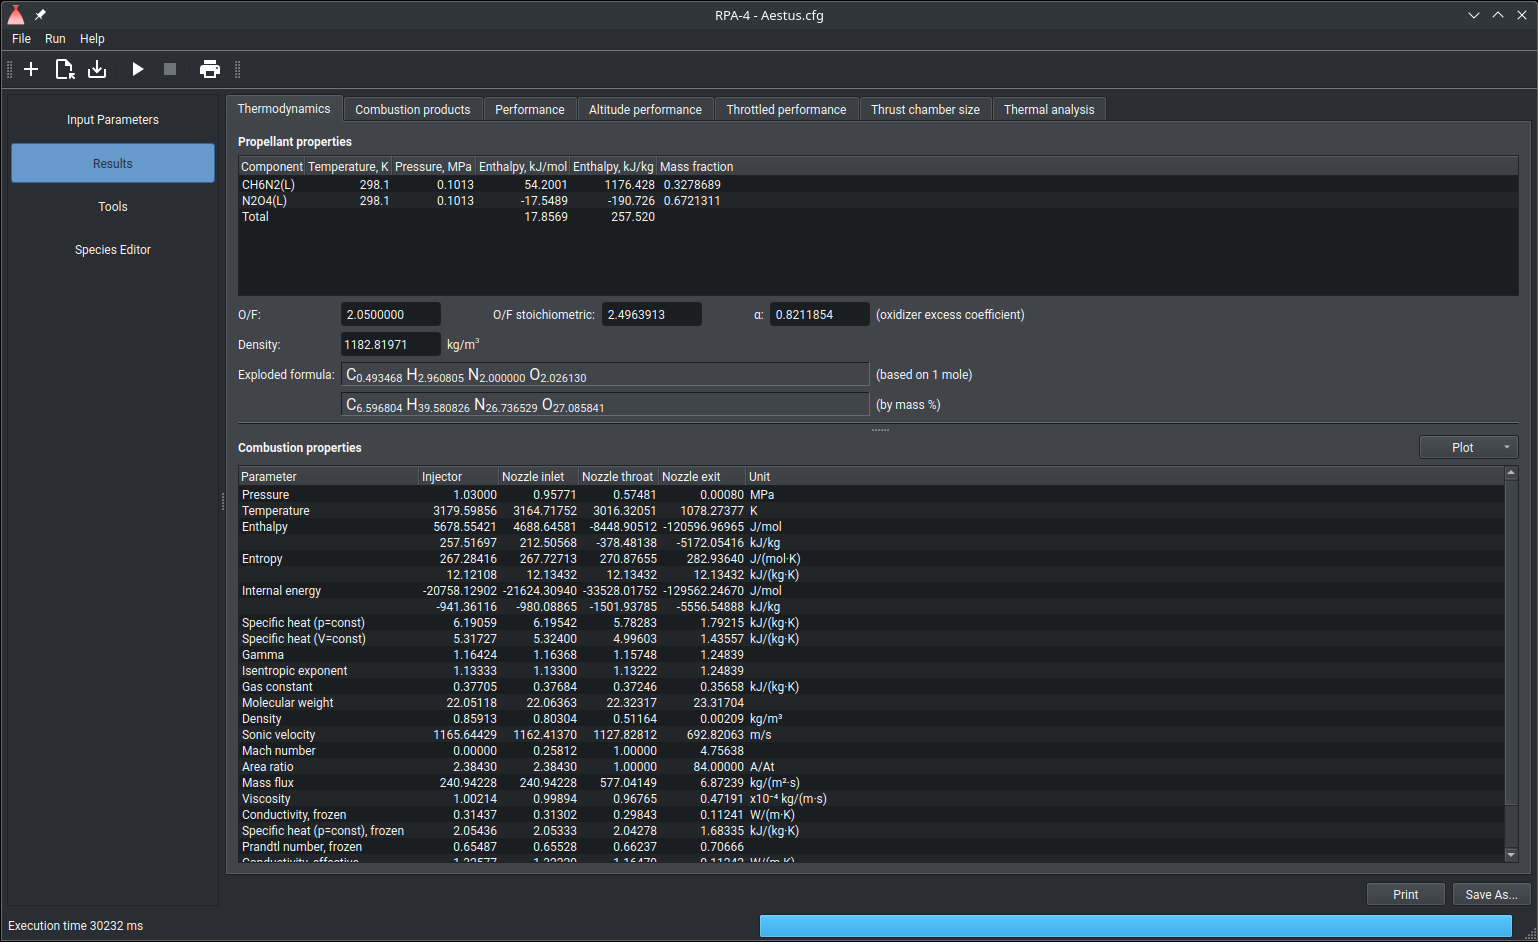Run the analysis with play icon
Screen dimensions: 1538x942
point(138,69)
